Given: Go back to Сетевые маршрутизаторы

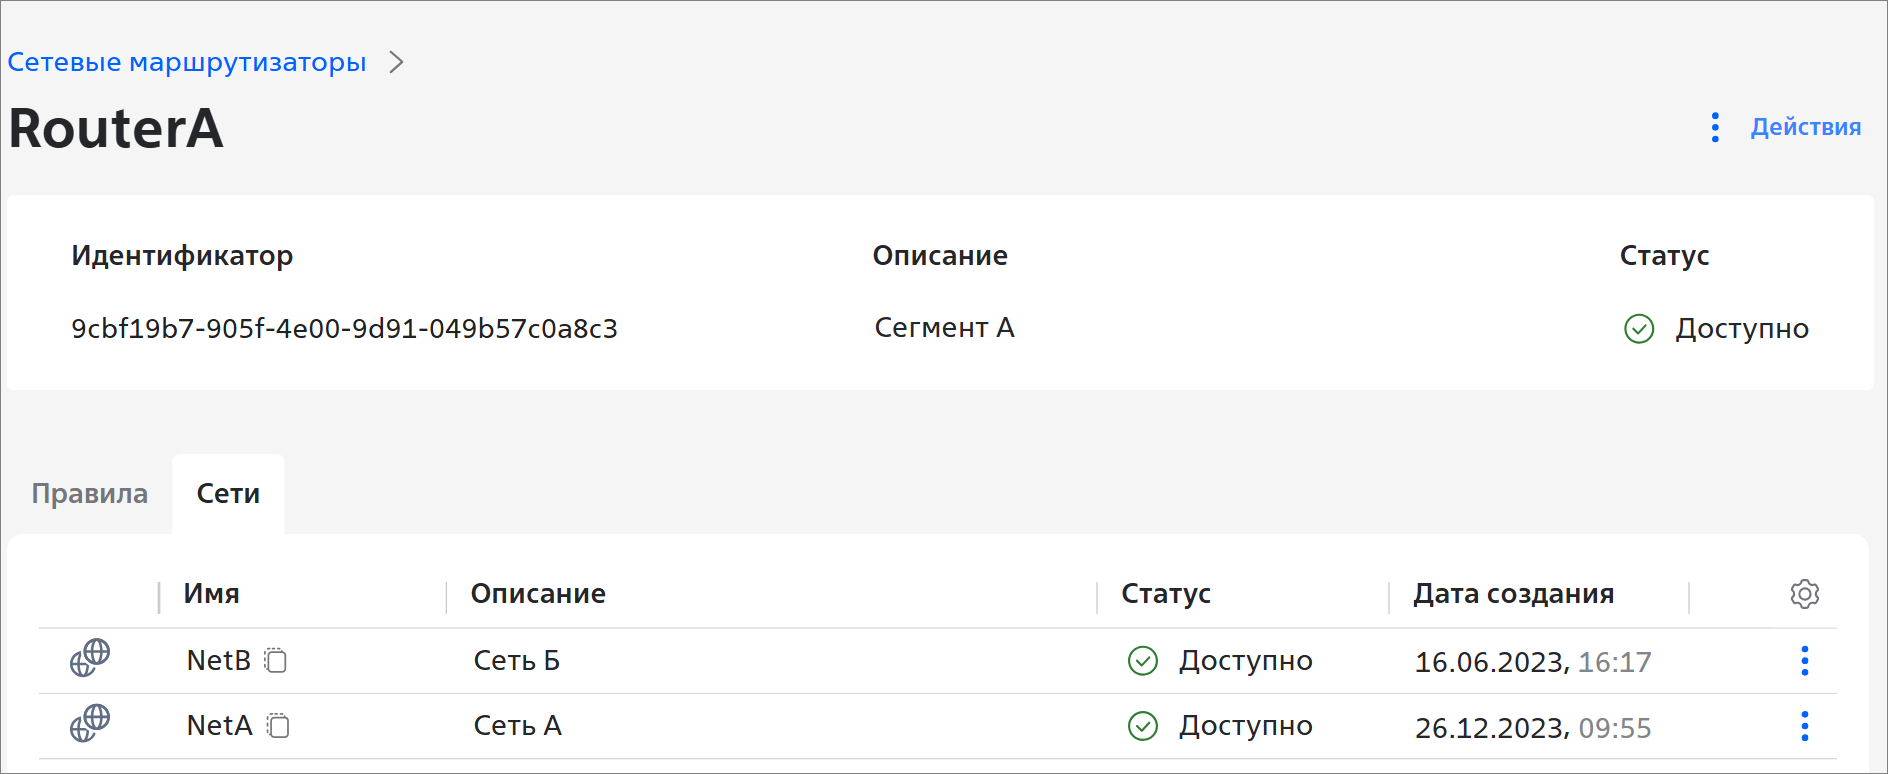Looking at the screenshot, I should pos(187,62).
